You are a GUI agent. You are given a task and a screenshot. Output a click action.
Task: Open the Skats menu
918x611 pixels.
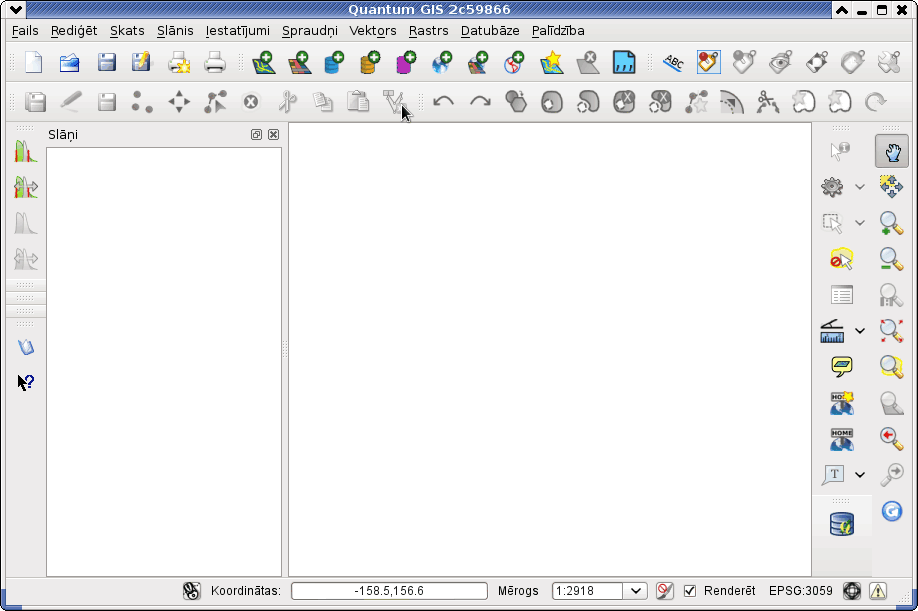click(127, 30)
